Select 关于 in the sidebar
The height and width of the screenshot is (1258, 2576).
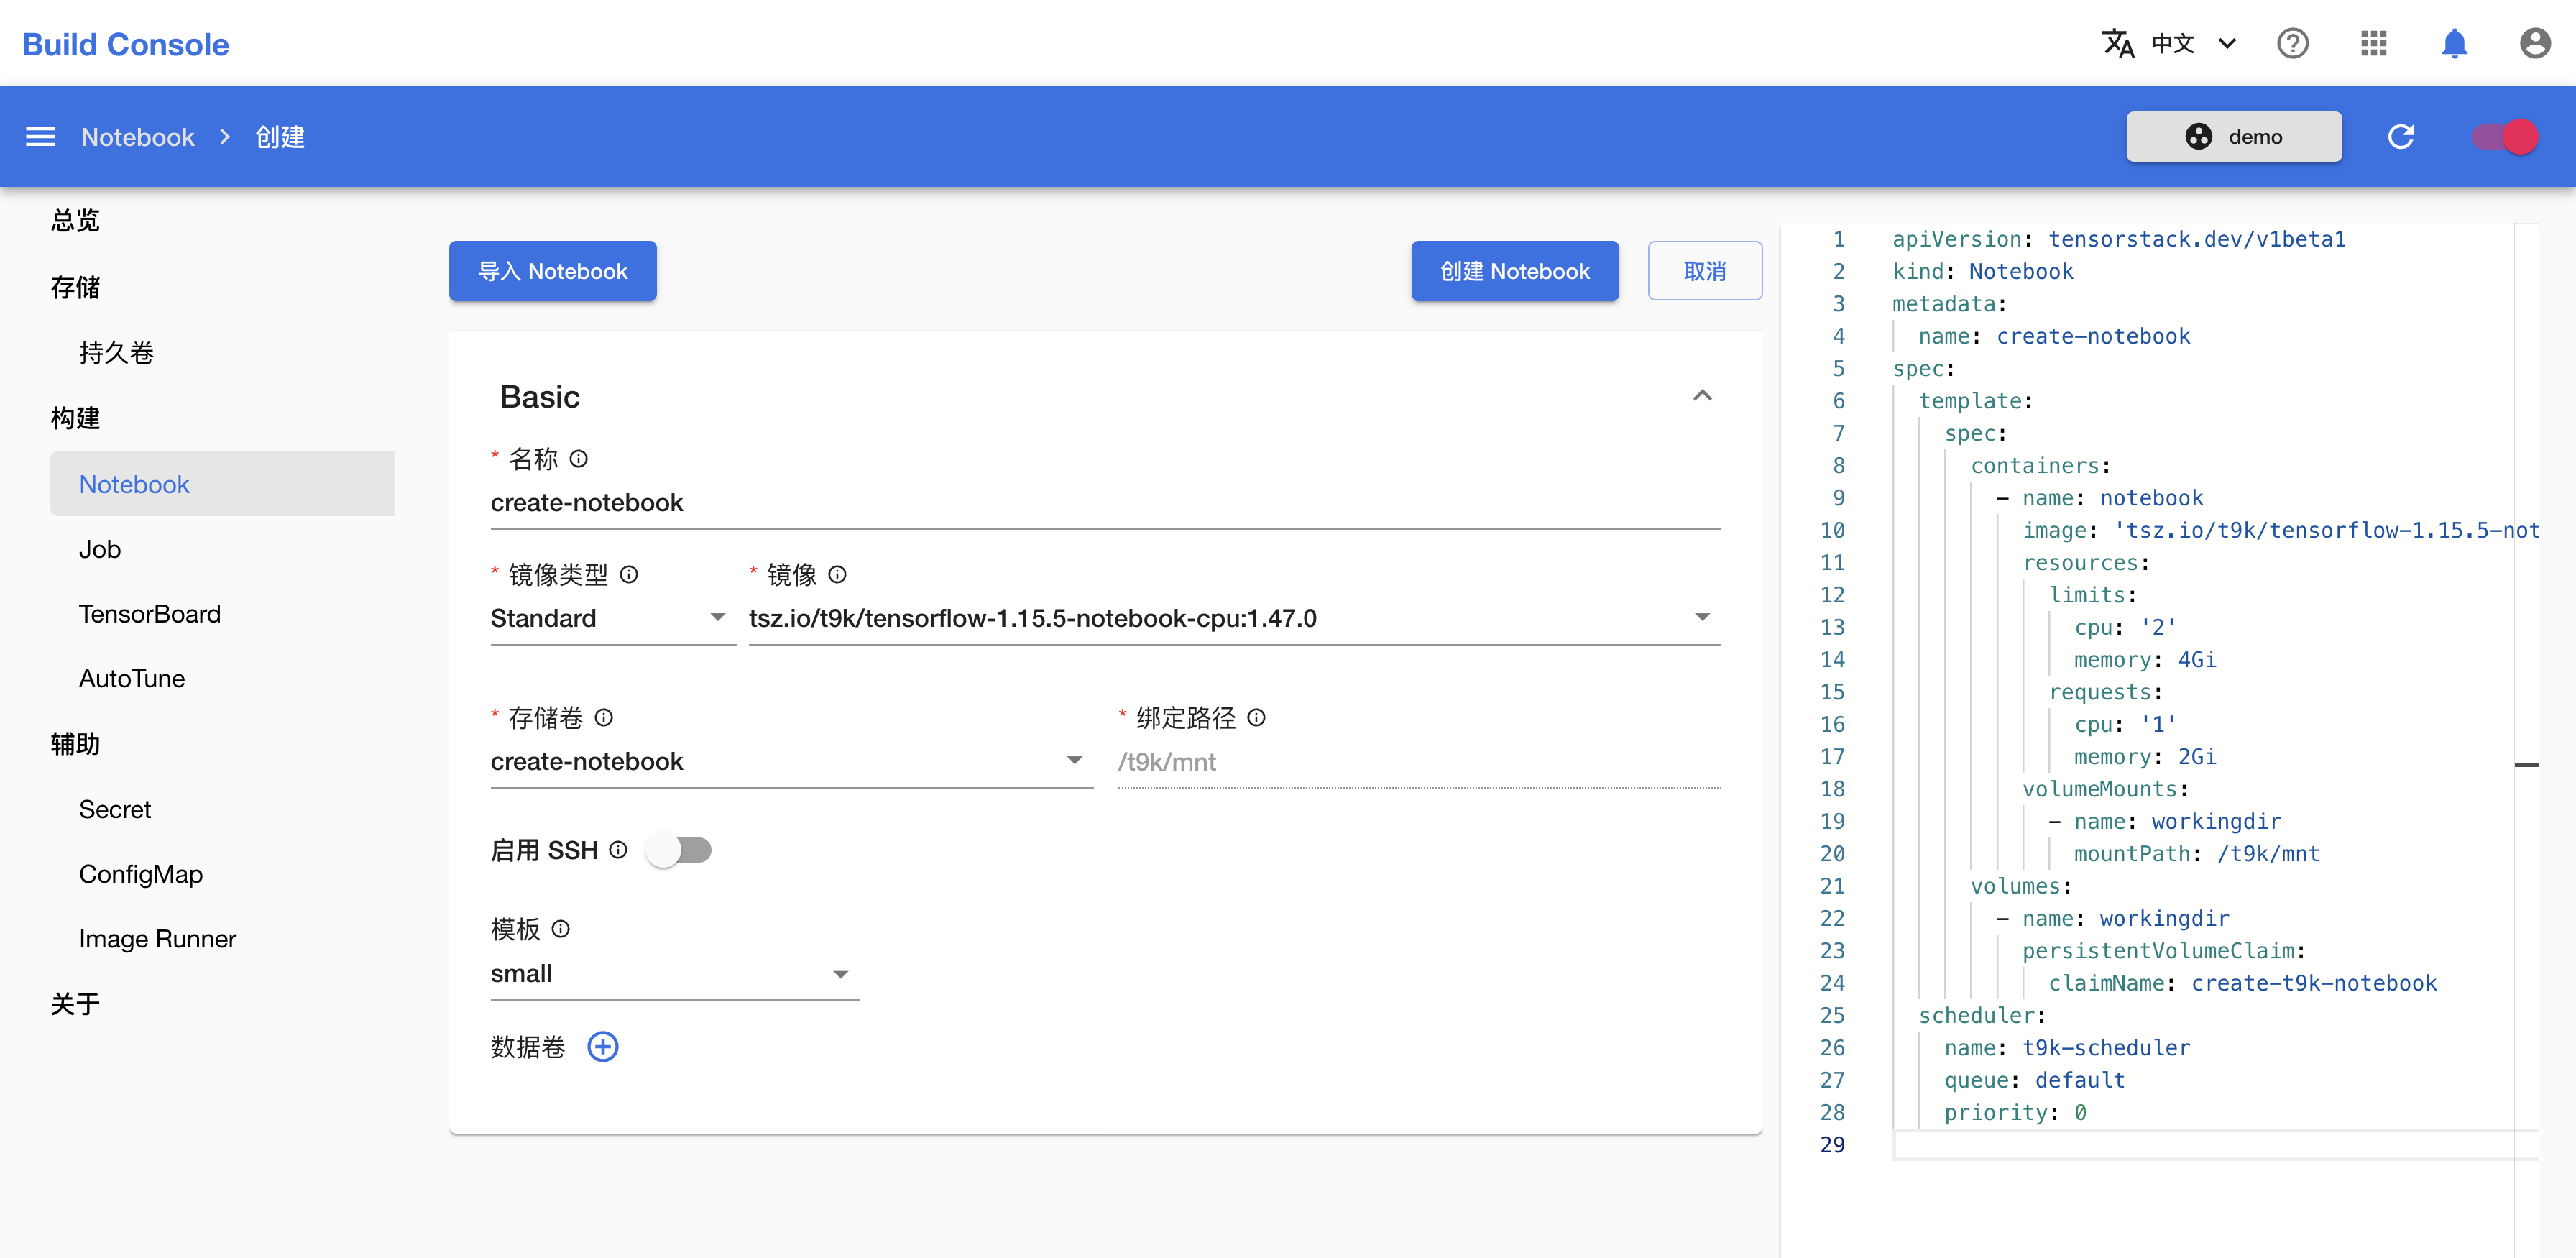click(75, 1004)
